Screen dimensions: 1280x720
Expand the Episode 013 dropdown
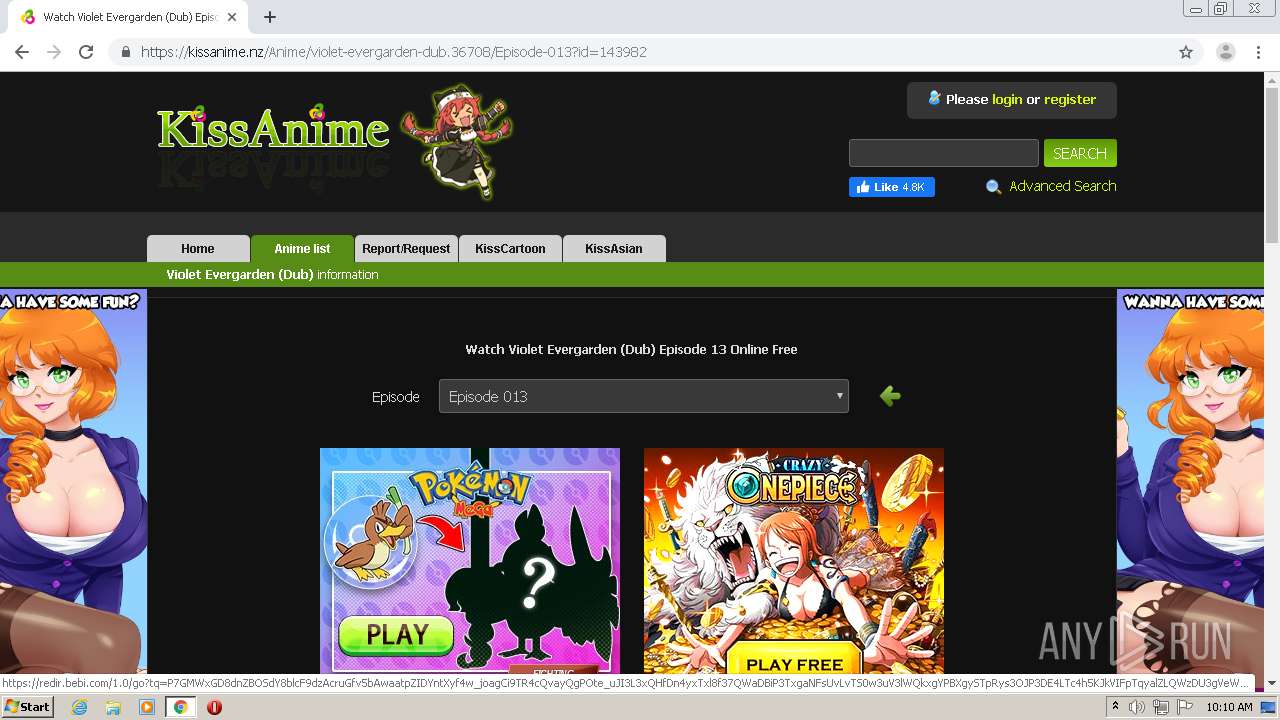tap(644, 396)
